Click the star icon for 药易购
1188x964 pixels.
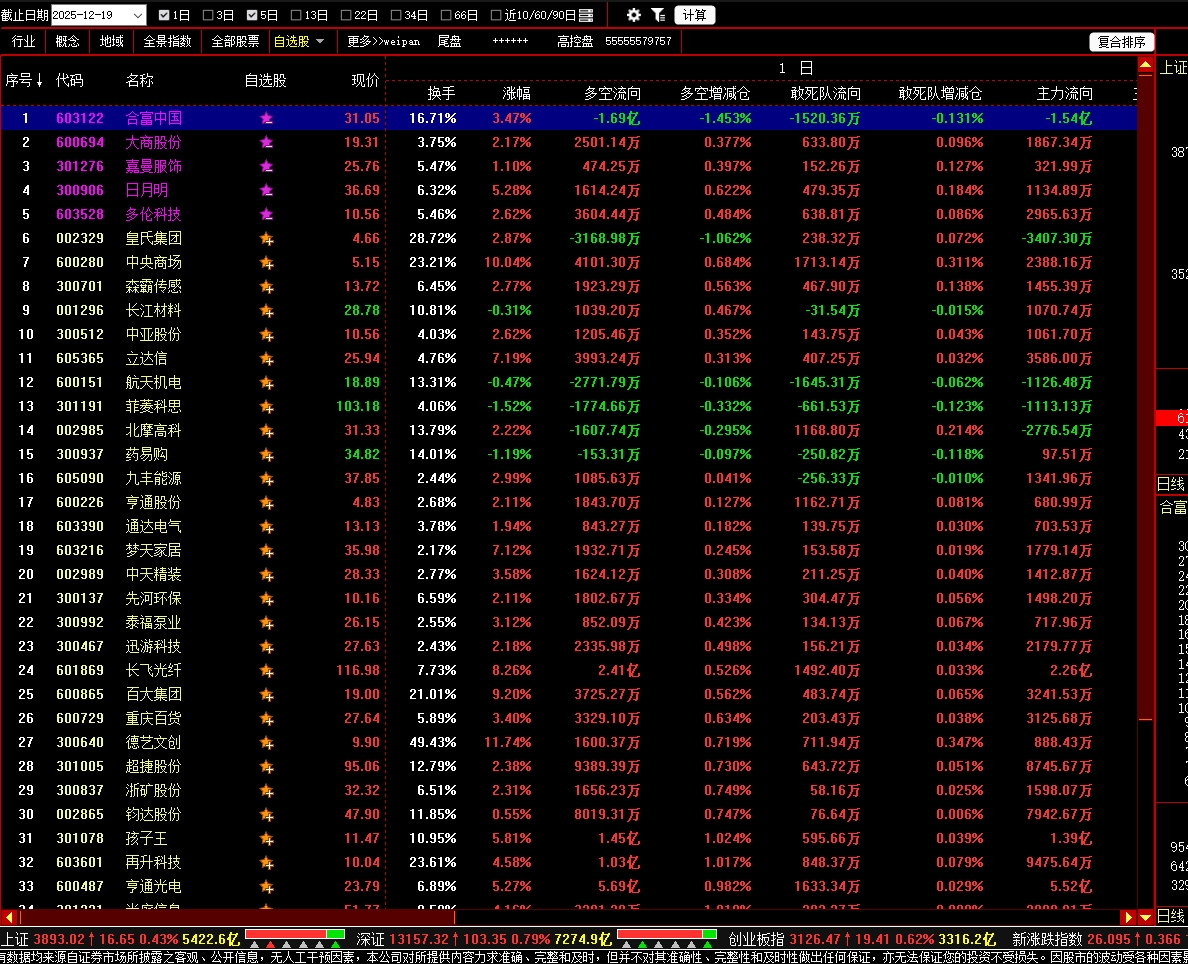266,455
